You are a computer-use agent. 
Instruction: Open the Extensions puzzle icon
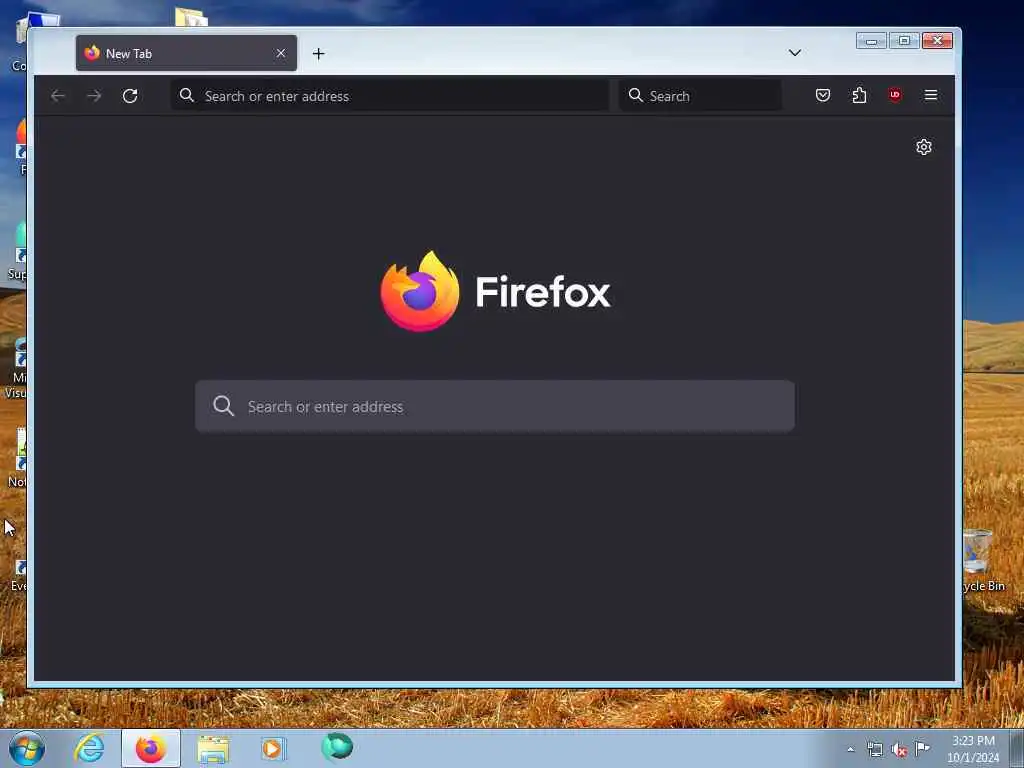pyautogui.click(x=859, y=95)
